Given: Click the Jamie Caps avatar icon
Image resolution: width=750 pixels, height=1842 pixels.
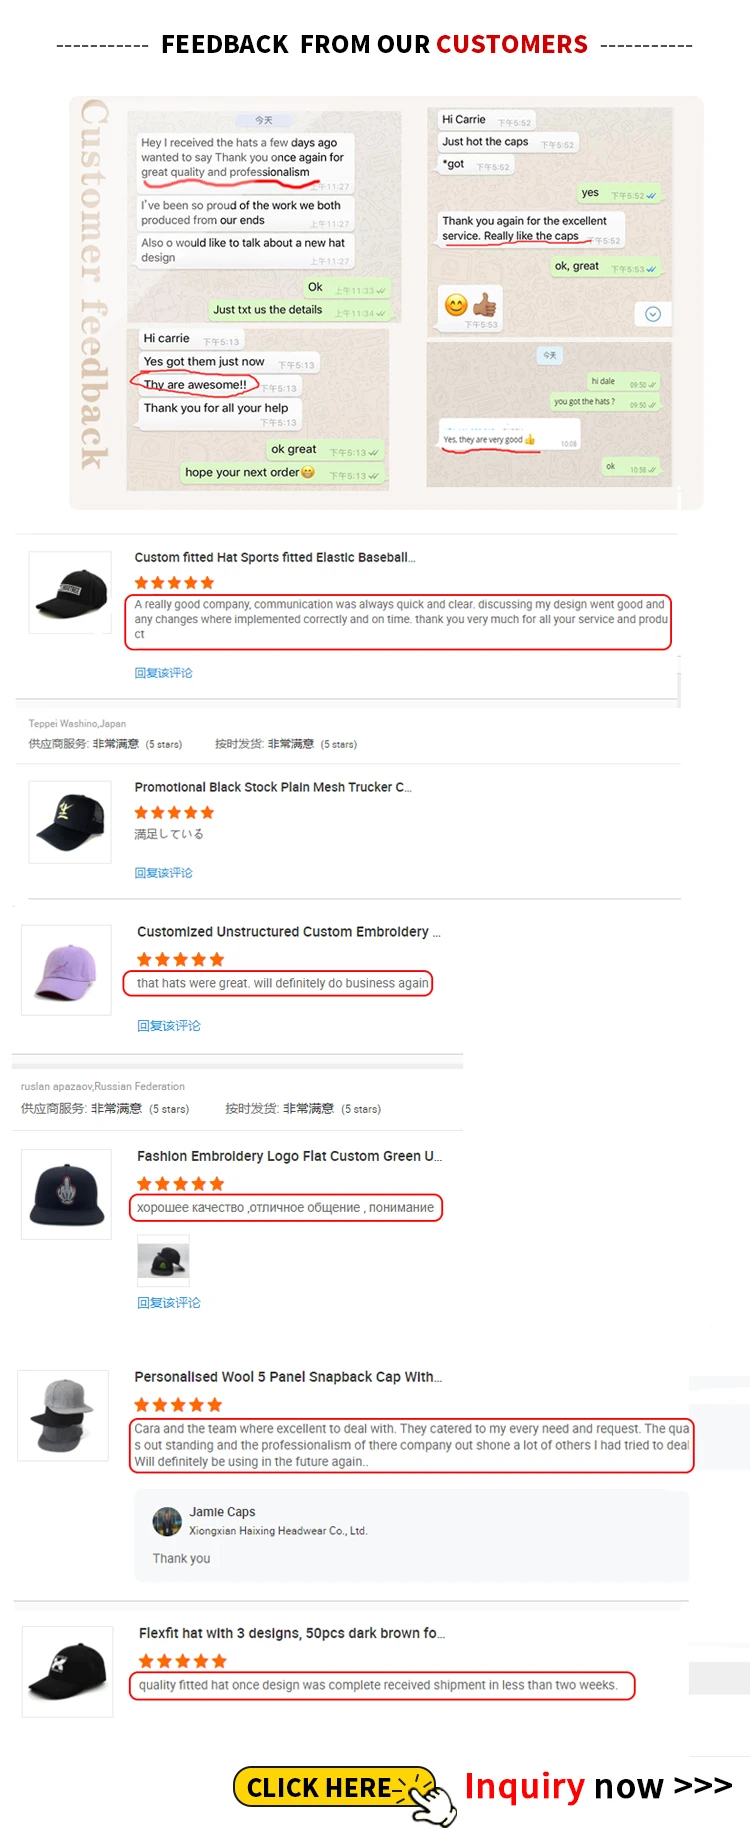Looking at the screenshot, I should click(x=167, y=1521).
